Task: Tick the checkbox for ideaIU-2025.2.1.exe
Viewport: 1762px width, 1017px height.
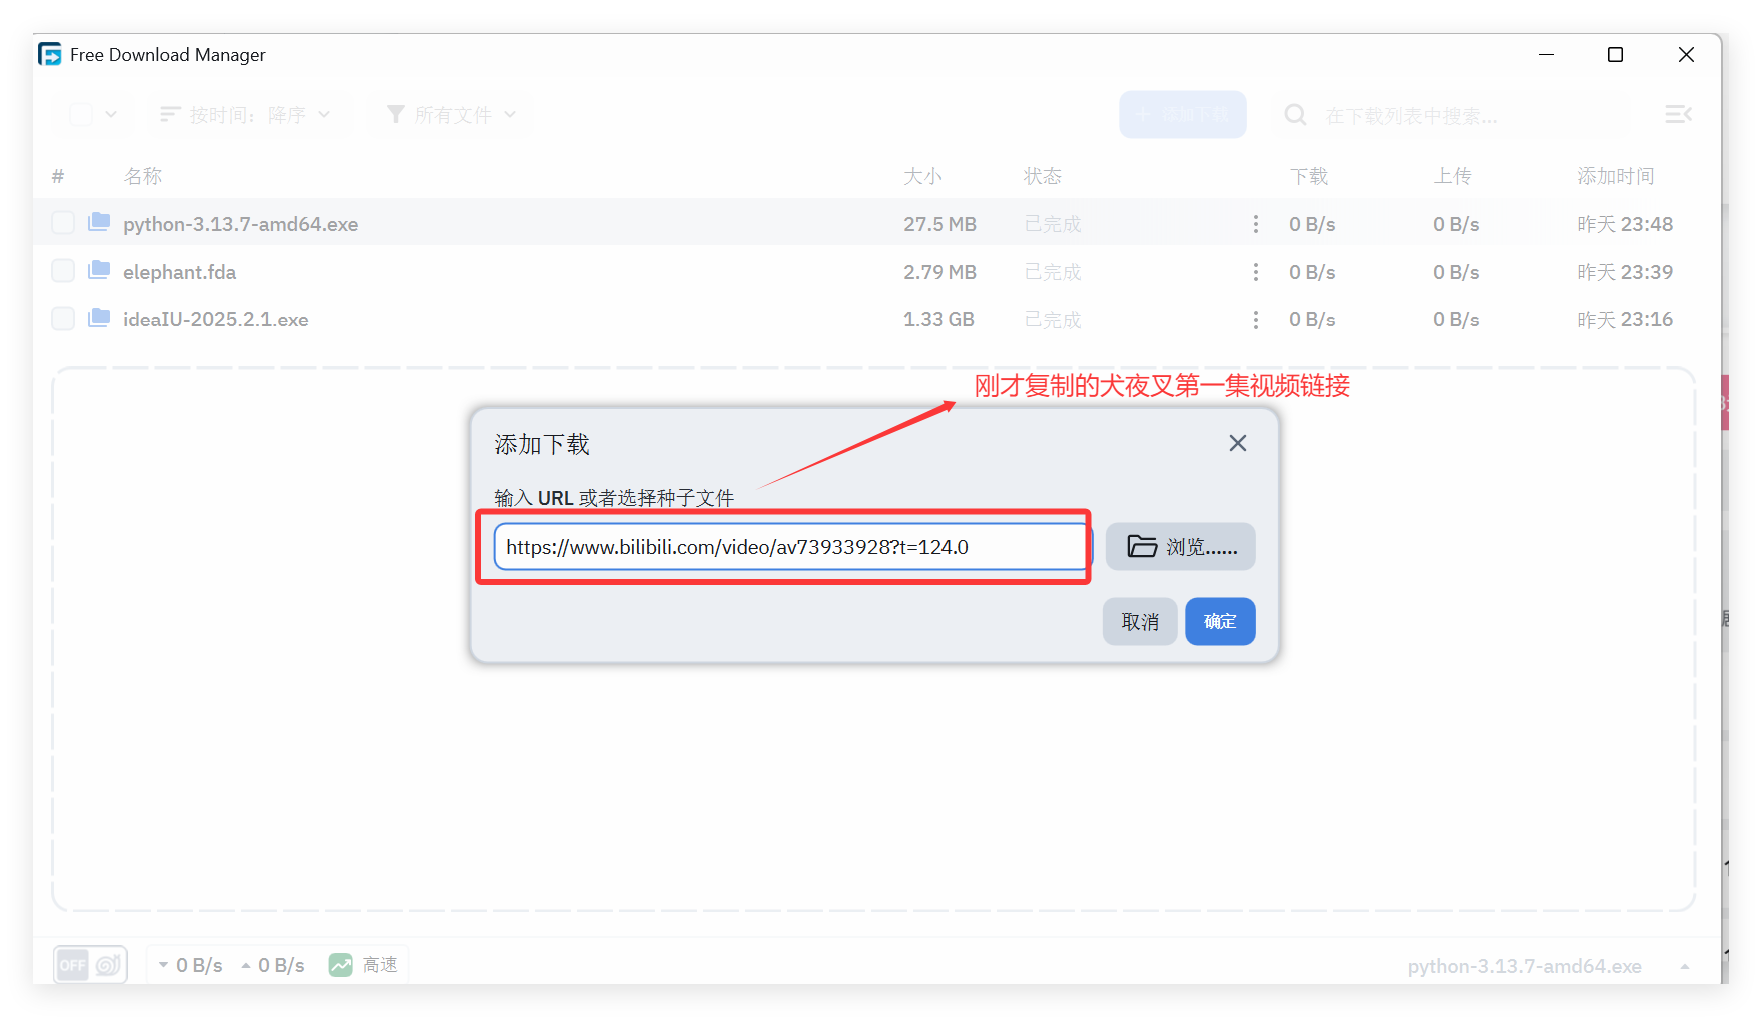Action: [x=63, y=319]
